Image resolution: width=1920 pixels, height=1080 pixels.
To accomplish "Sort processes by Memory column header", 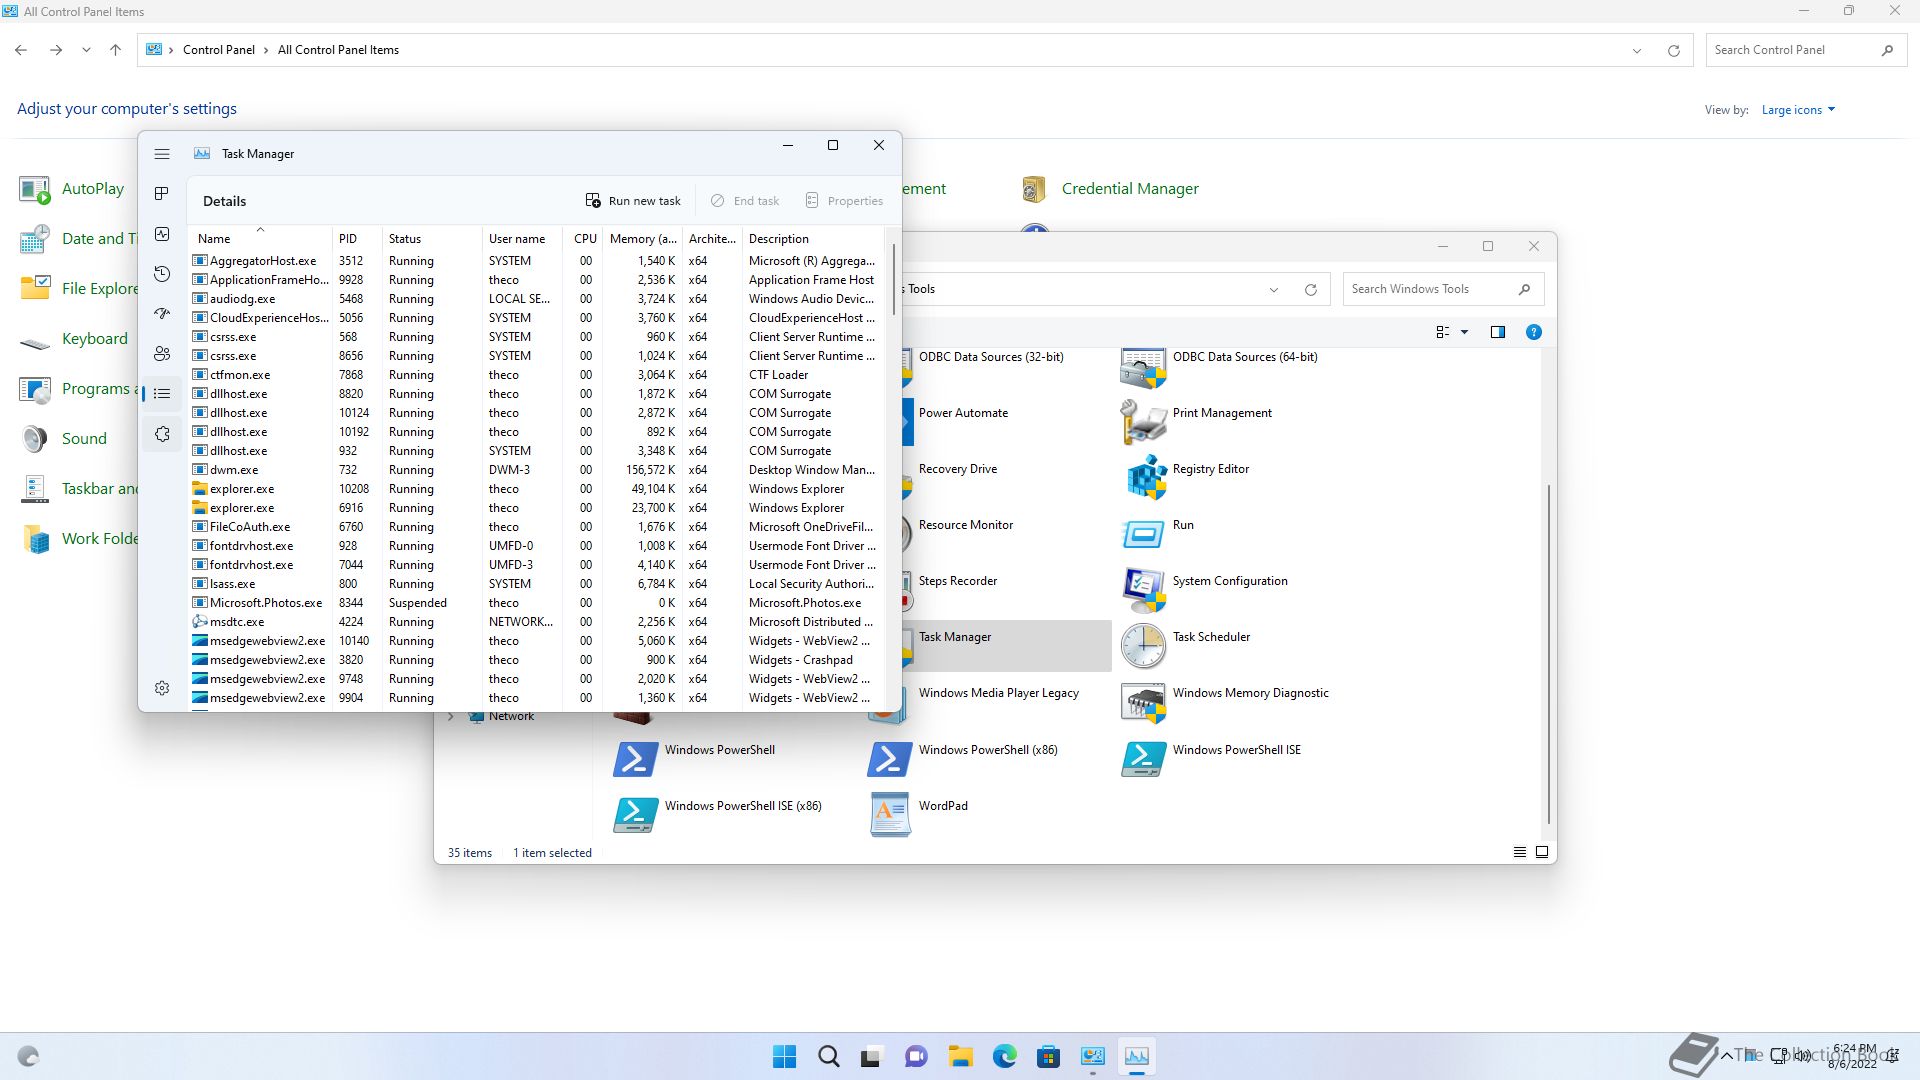I will click(x=642, y=239).
